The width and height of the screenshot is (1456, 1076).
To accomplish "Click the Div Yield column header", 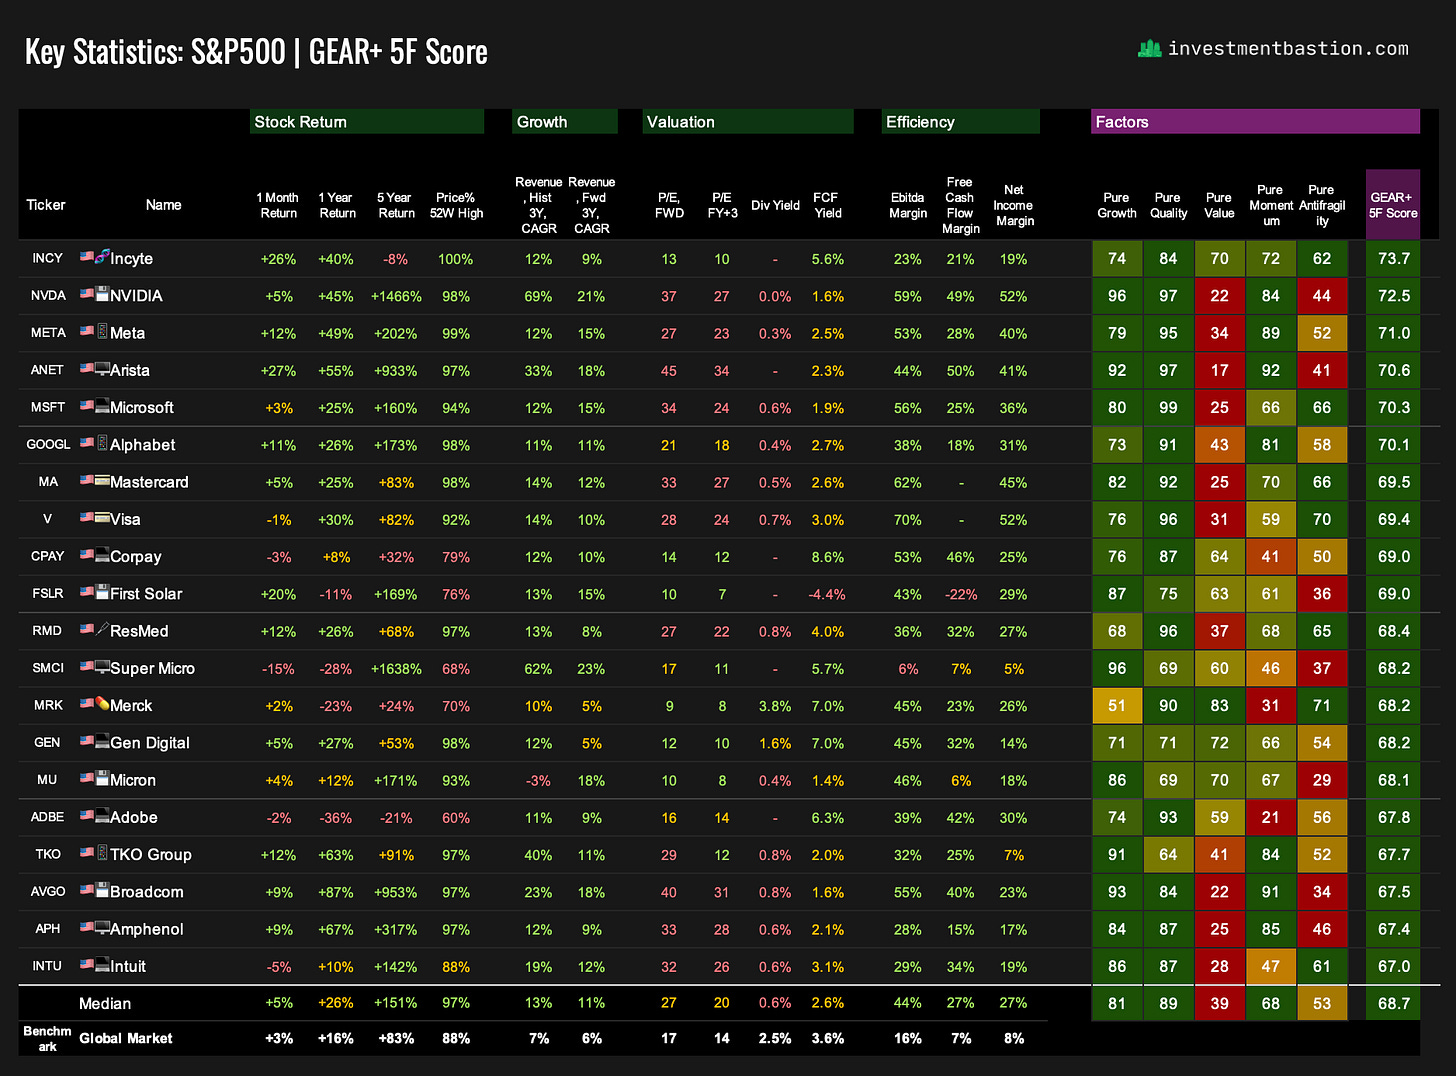I will [x=775, y=205].
